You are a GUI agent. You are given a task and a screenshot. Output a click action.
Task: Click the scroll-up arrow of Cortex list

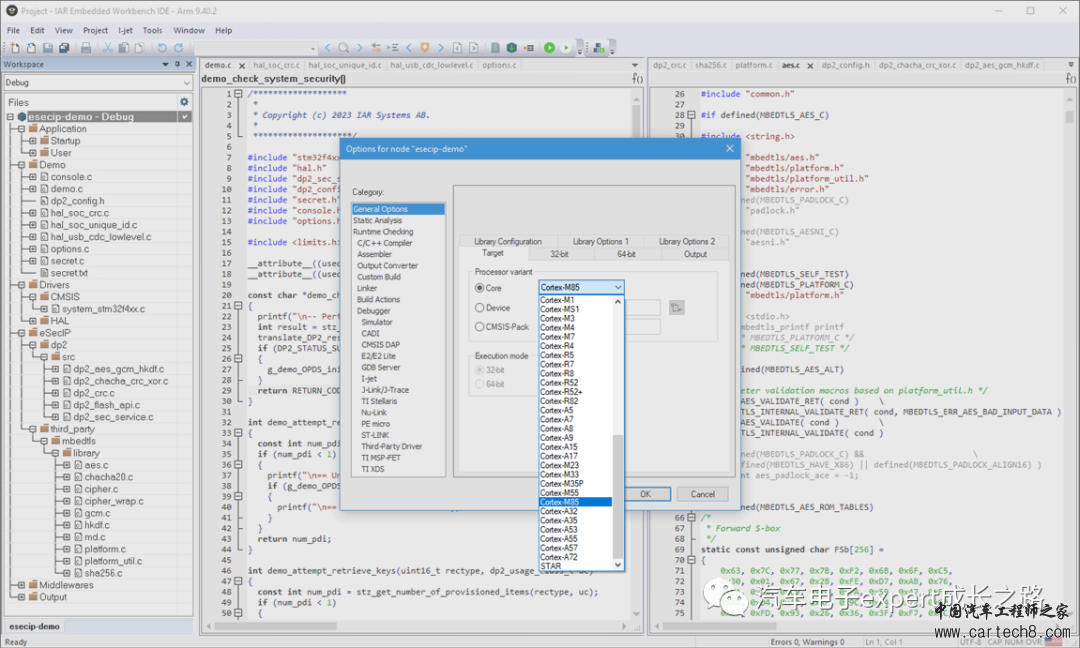coord(618,302)
